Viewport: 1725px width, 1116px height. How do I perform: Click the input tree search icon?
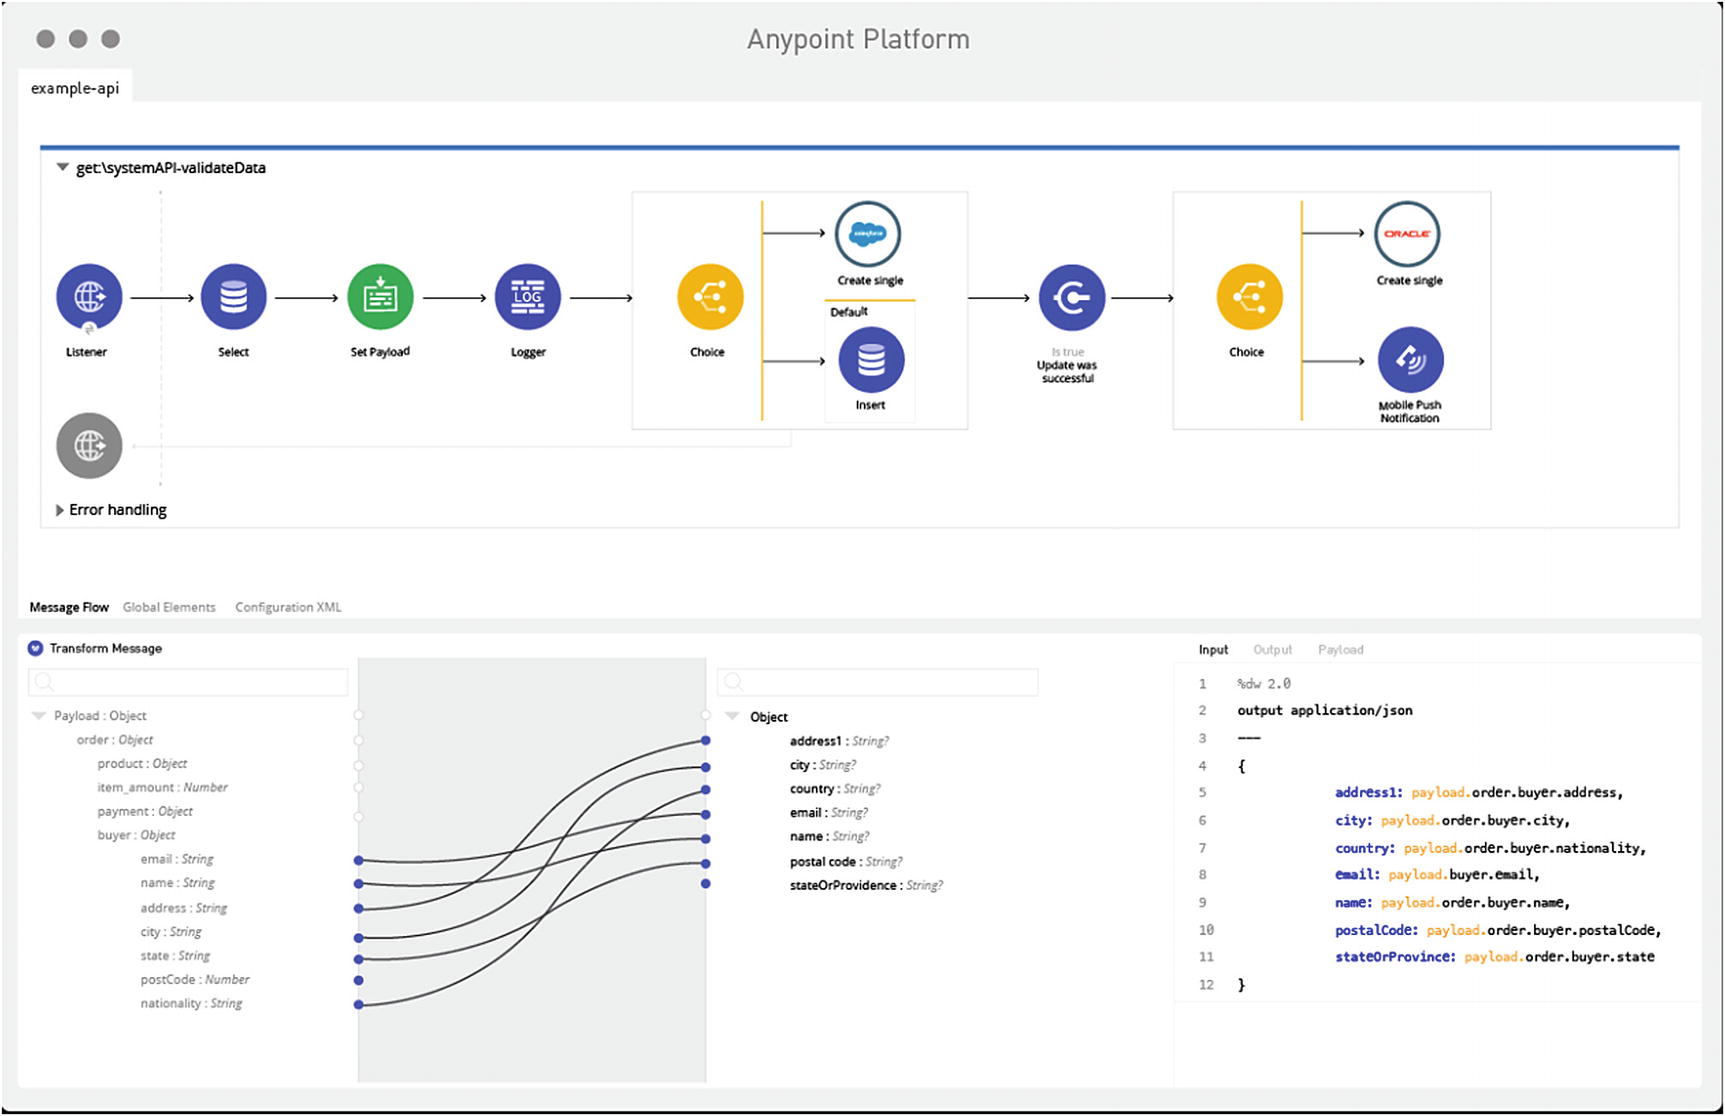click(x=44, y=682)
